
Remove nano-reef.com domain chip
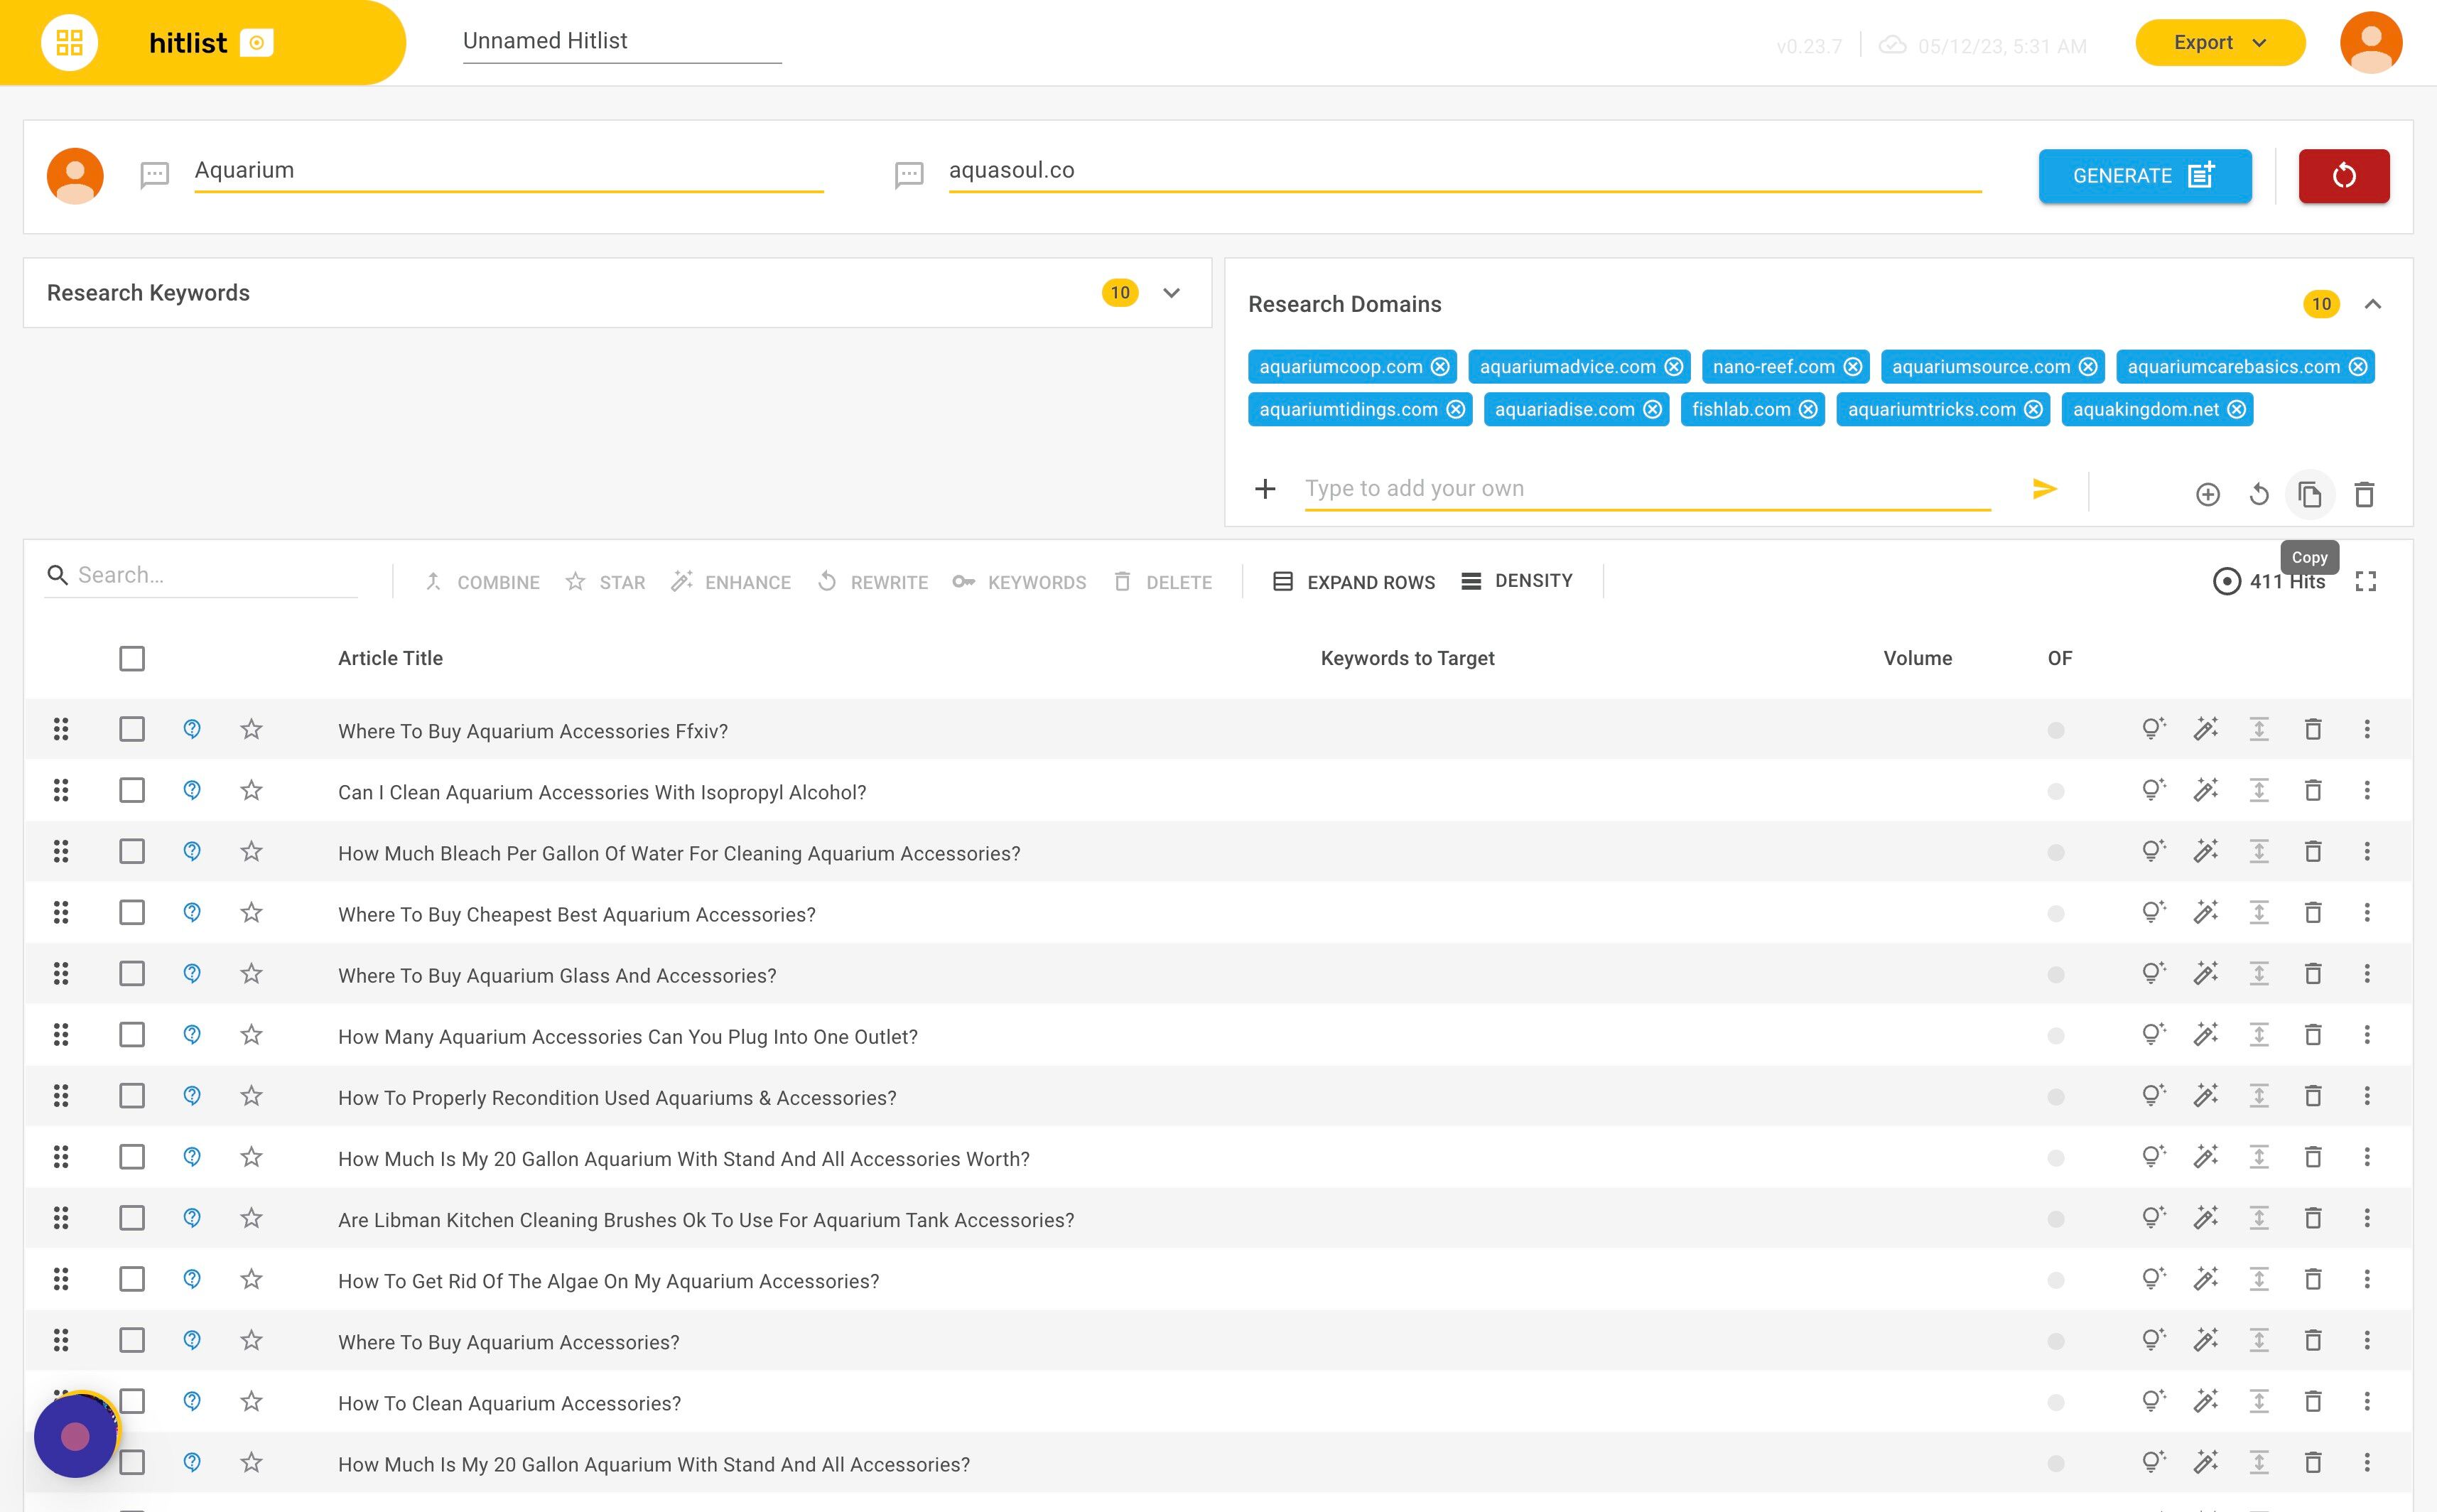pos(1852,367)
